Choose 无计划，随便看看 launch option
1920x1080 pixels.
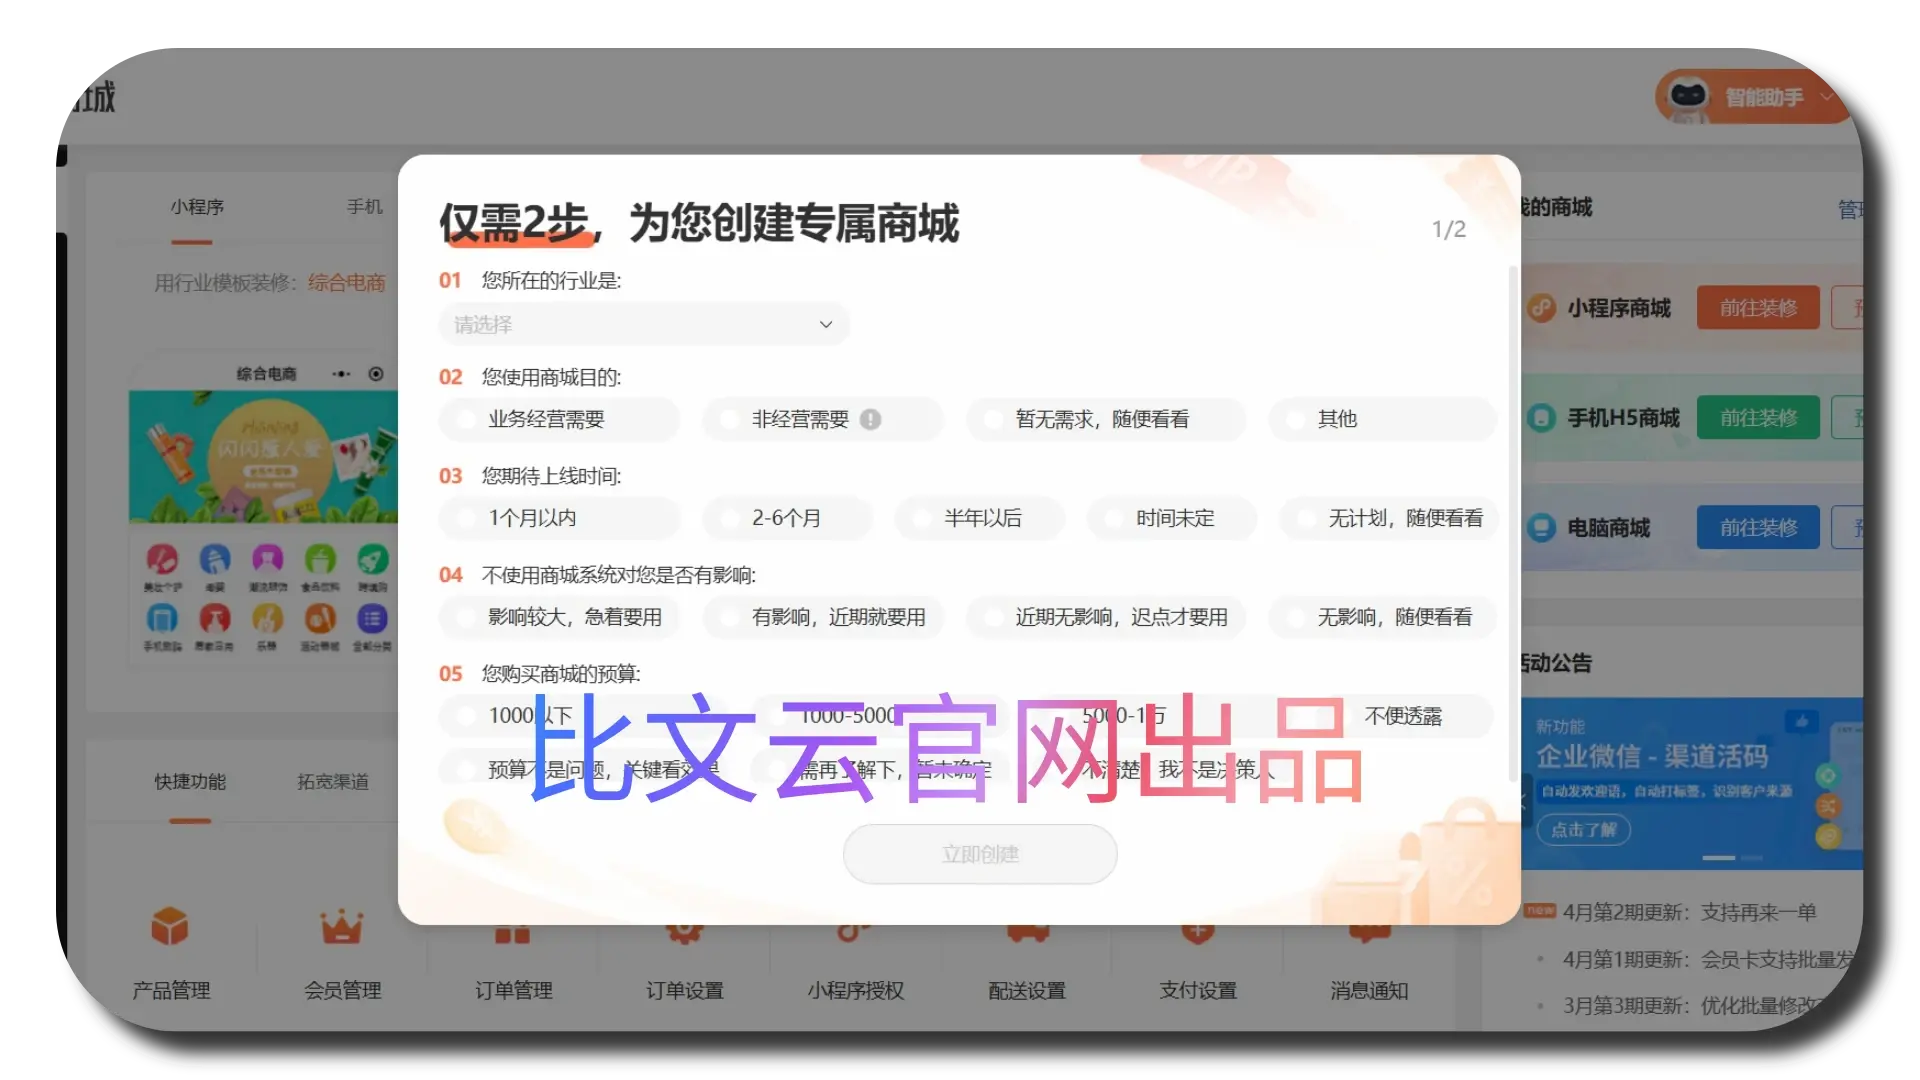click(x=1388, y=518)
